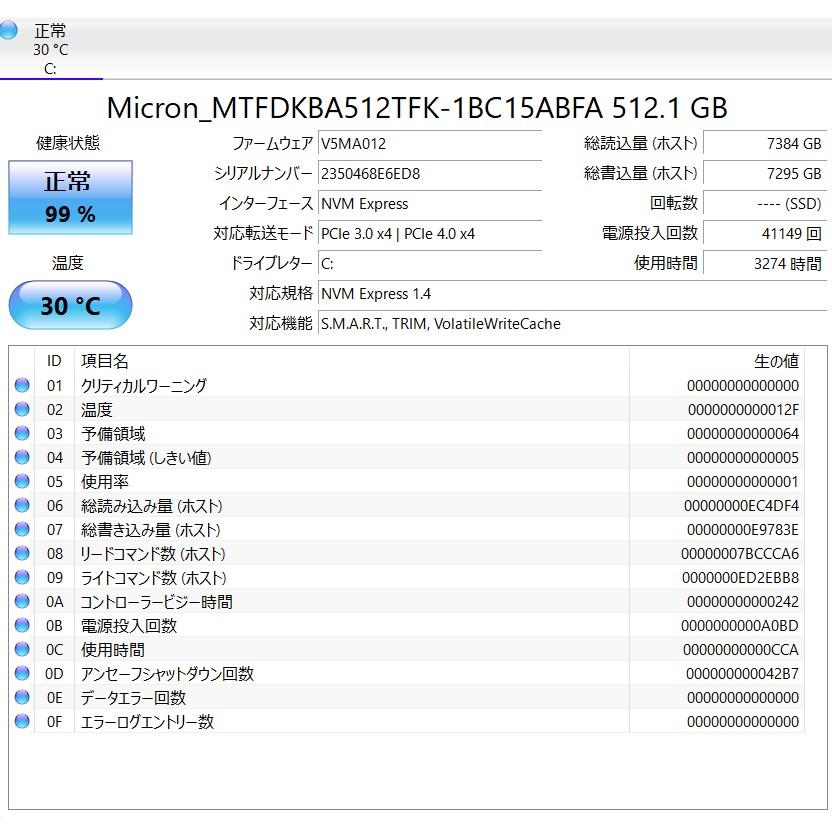
Task: Click the 生の値 column header
Action: (717, 361)
